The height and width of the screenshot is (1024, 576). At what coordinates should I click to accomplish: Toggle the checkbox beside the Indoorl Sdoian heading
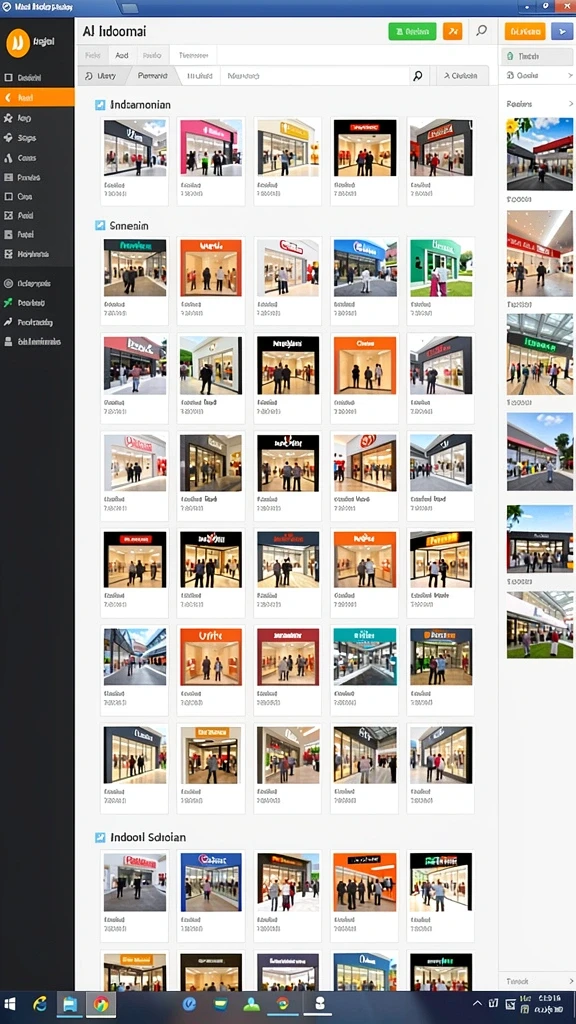pyautogui.click(x=100, y=837)
